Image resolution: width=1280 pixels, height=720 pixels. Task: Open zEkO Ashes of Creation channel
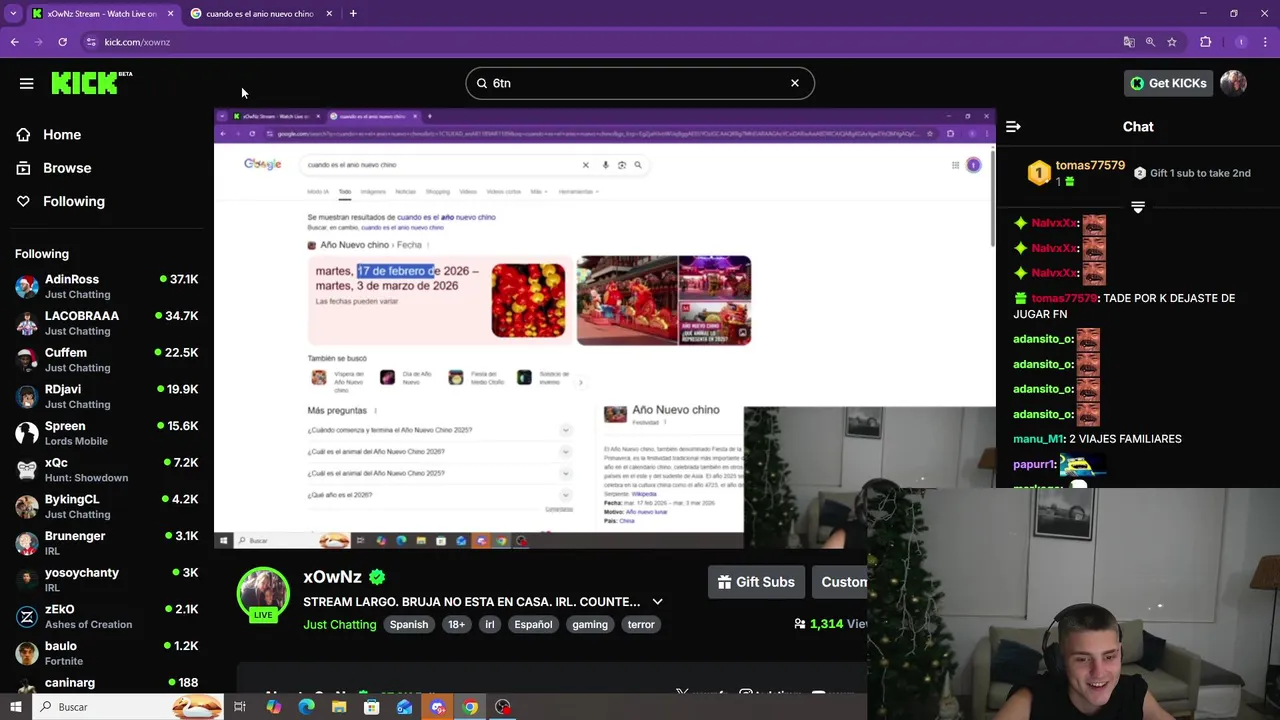[107, 616]
